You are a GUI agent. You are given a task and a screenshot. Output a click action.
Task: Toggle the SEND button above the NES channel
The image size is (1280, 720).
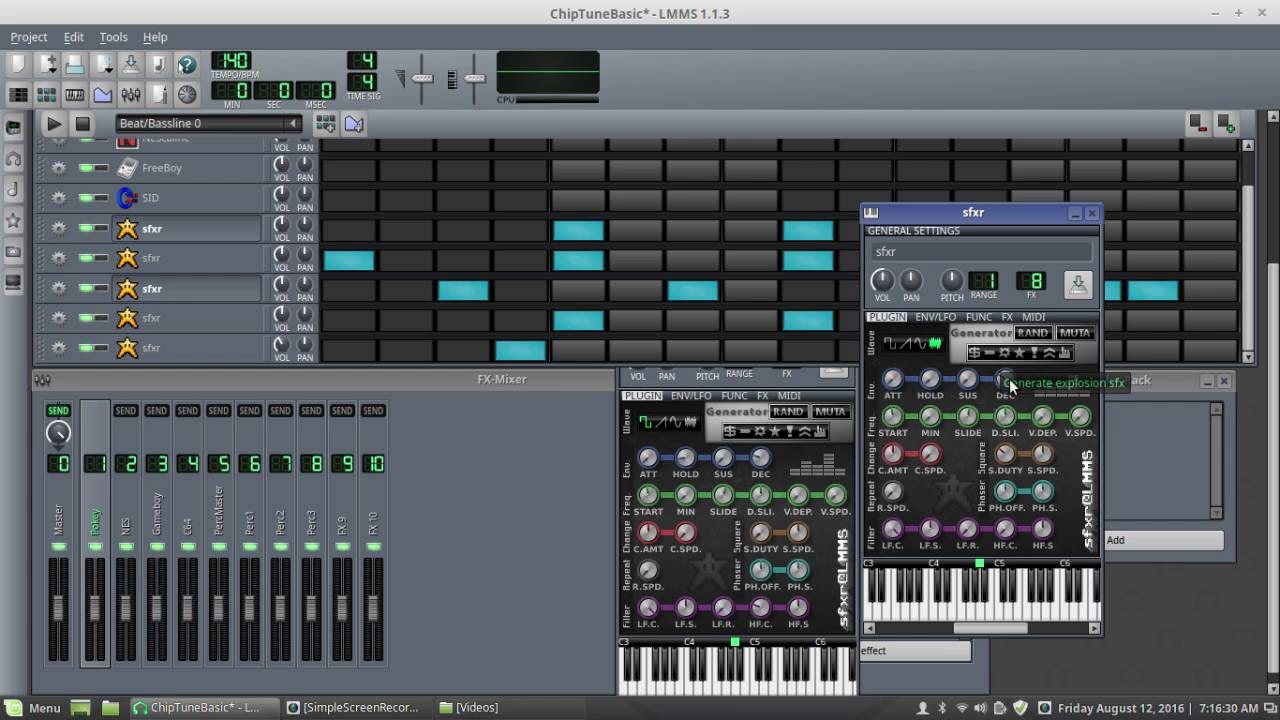[x=126, y=410]
